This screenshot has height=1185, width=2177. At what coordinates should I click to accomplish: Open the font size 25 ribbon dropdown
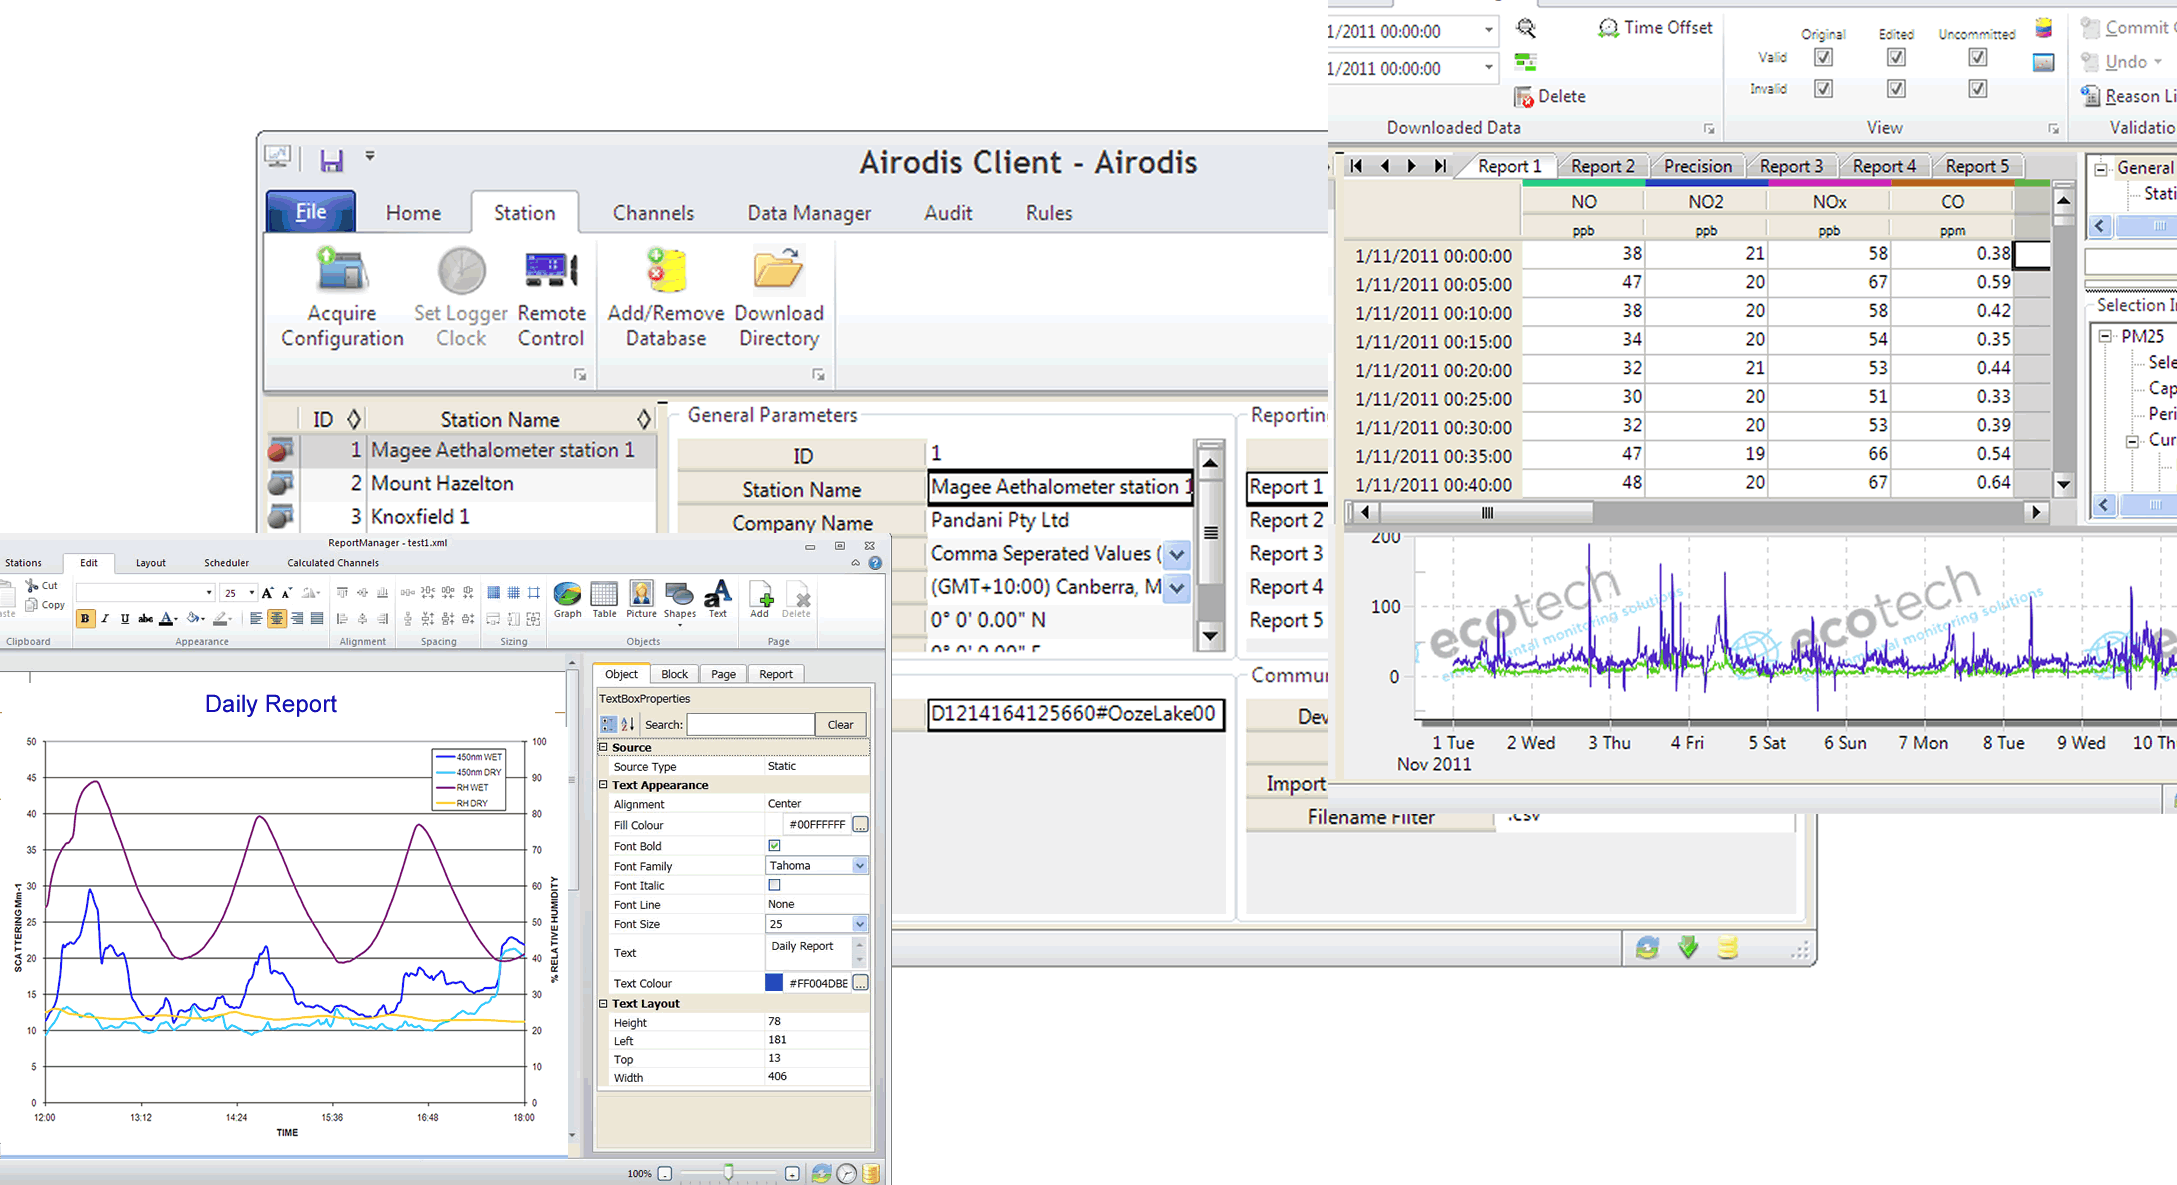[252, 593]
